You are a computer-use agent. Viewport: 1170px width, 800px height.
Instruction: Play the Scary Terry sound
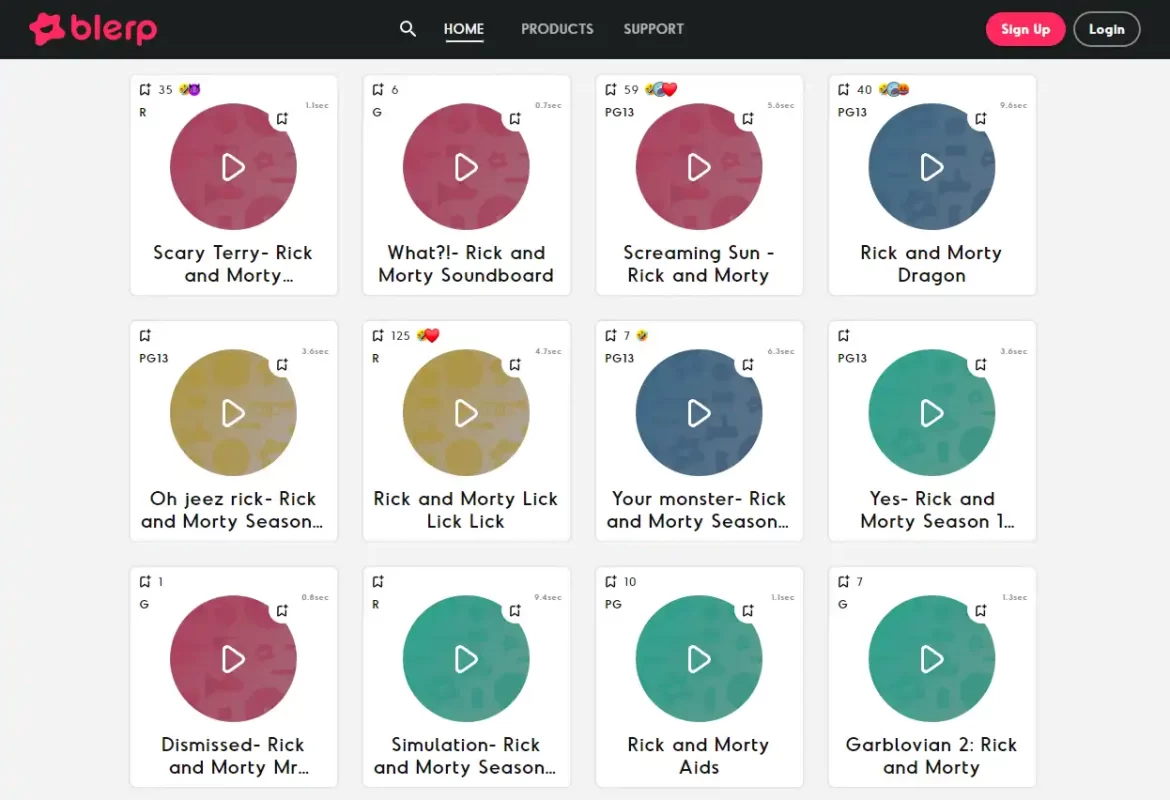[x=233, y=167]
